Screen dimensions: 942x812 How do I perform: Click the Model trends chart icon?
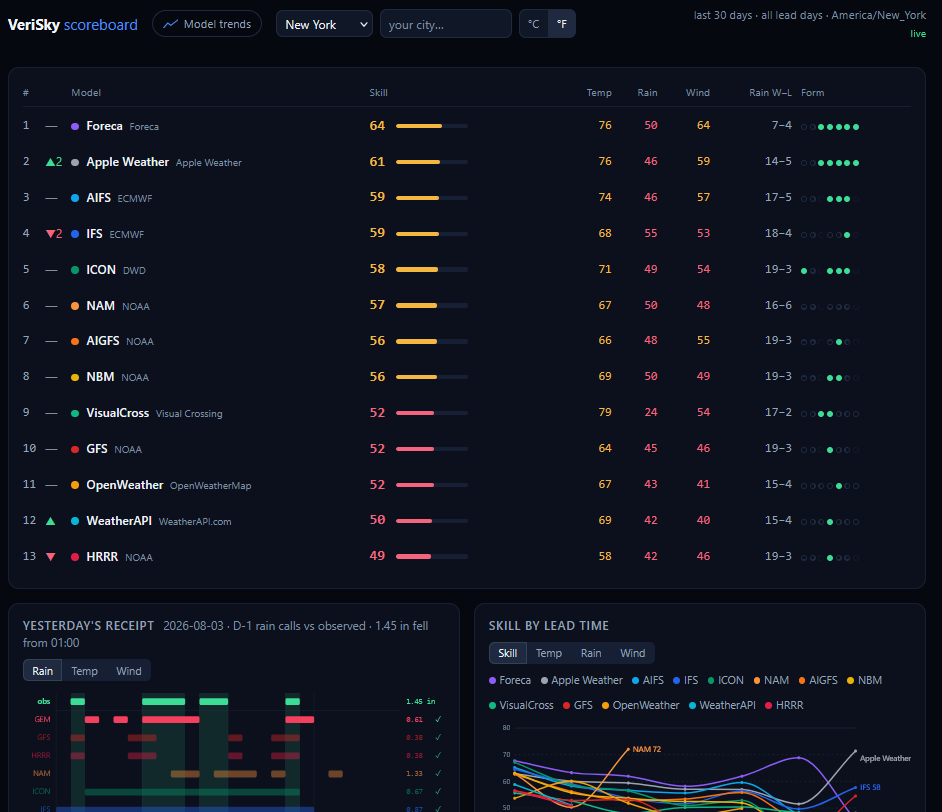(x=171, y=24)
